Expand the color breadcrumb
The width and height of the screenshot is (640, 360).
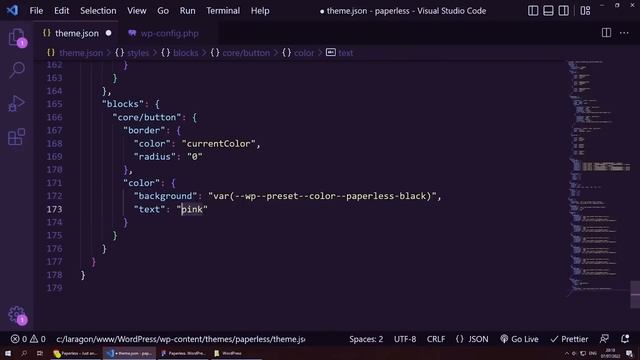tap(304, 53)
